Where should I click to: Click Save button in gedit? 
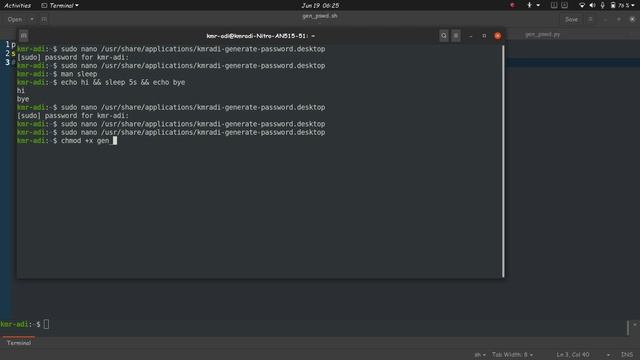coord(571,19)
